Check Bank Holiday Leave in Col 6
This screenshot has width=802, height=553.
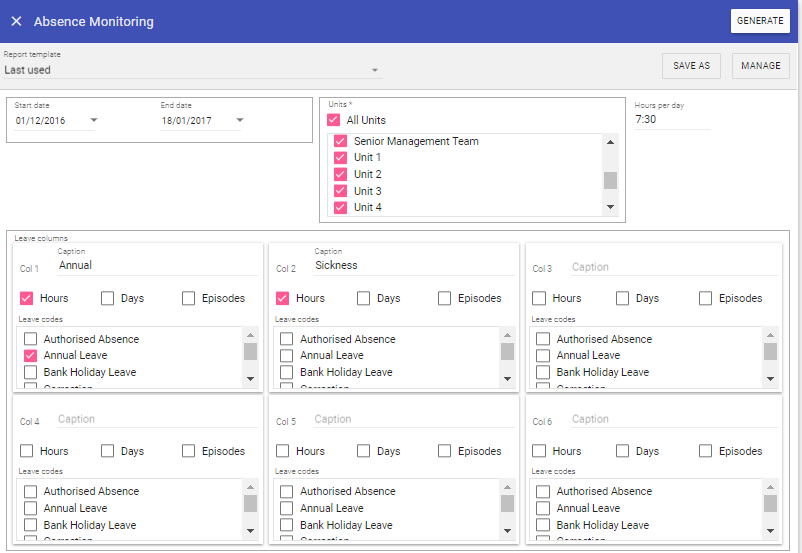[543, 525]
